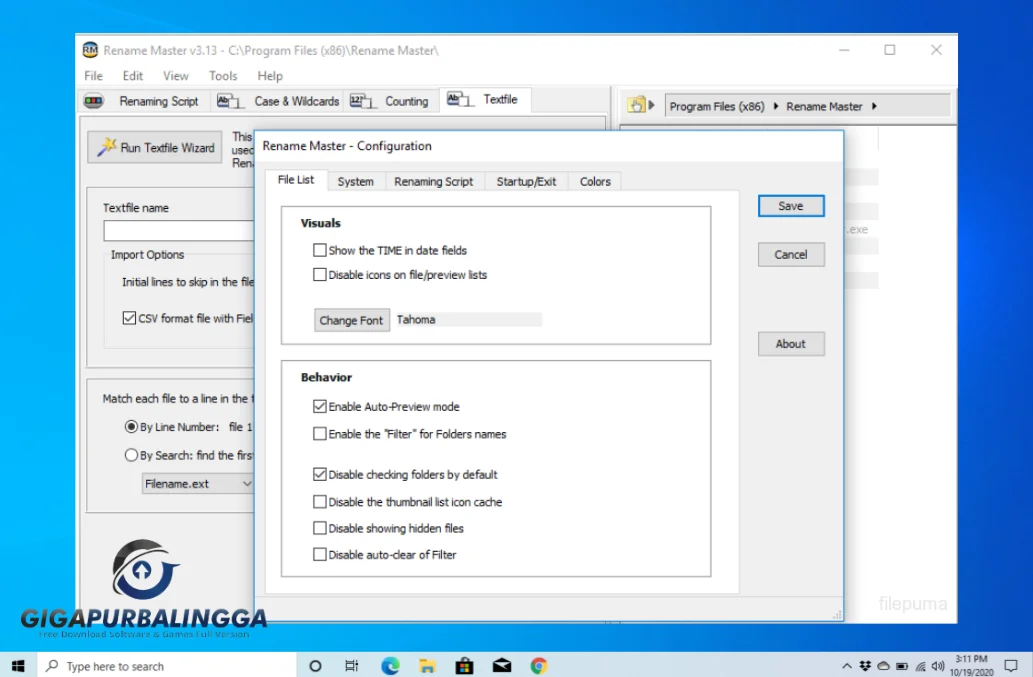Click the battery tray icon
This screenshot has height=677, width=1033.
(x=902, y=666)
